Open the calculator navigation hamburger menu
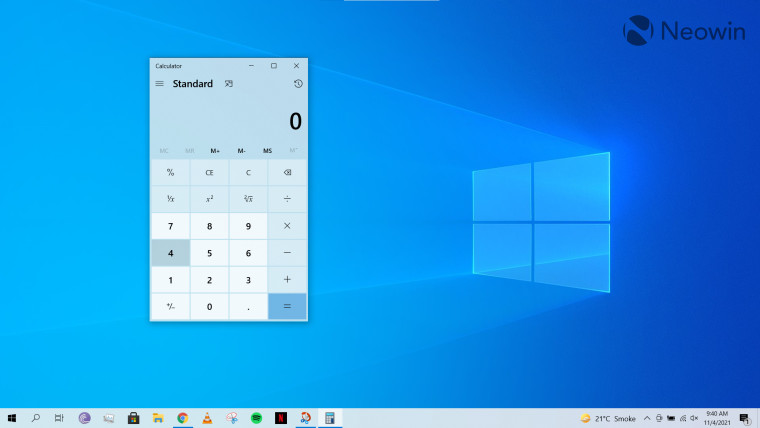760x428 pixels. [x=159, y=84]
